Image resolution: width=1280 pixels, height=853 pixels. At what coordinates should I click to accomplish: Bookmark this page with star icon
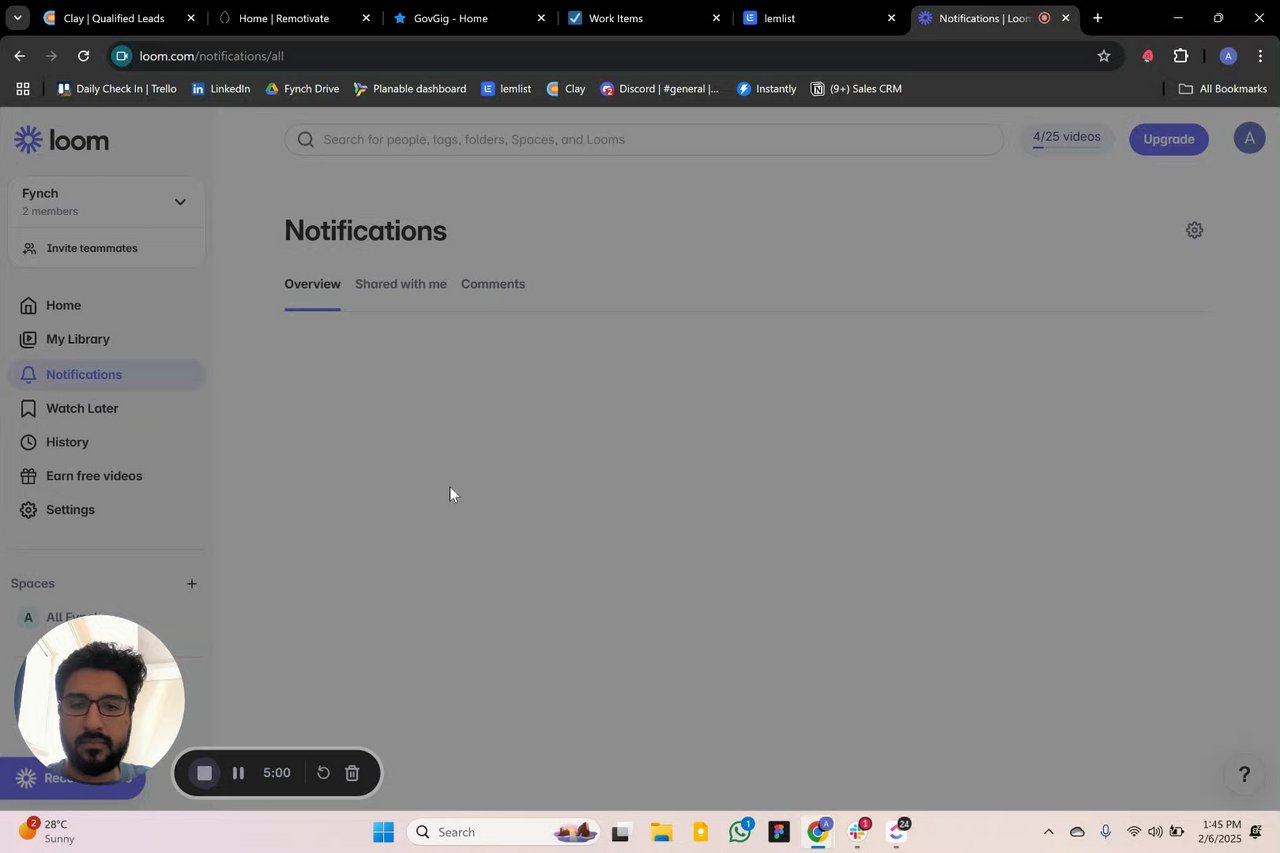pos(1104,56)
